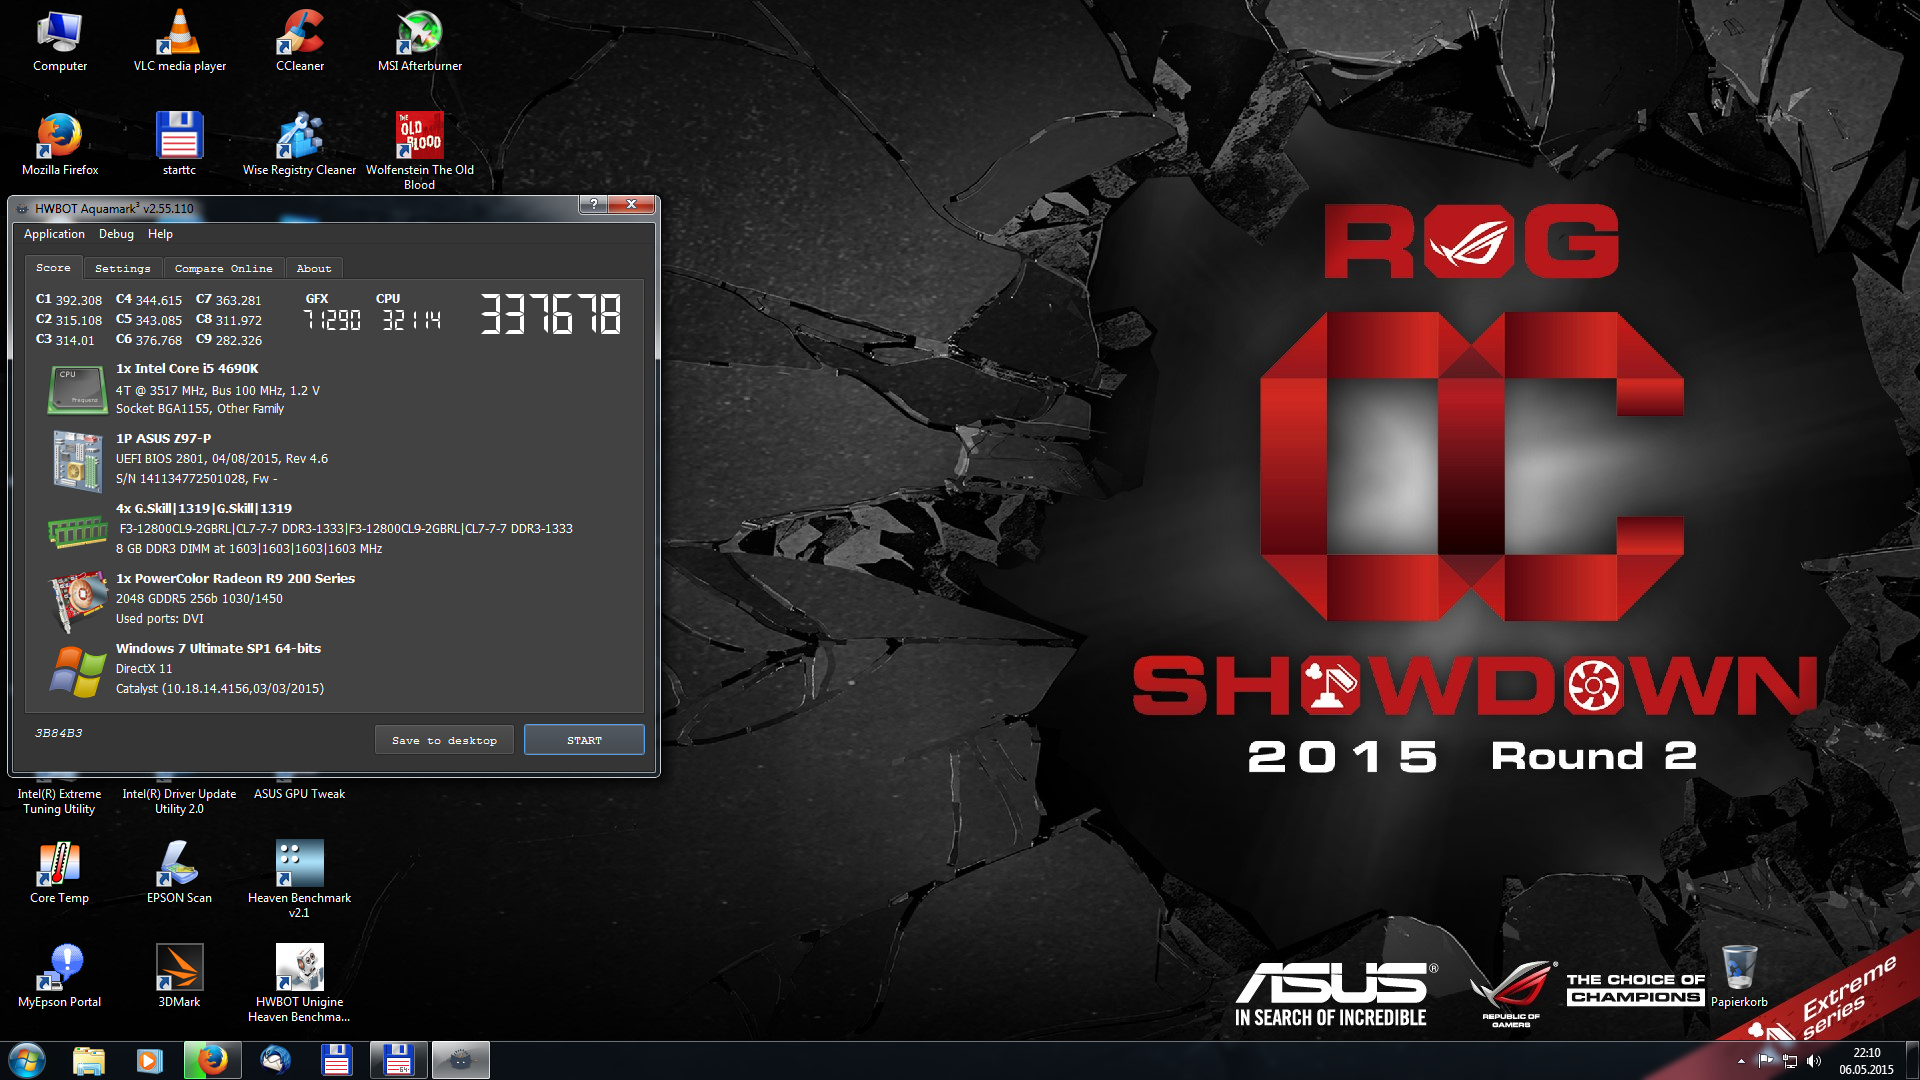Open Heaven Benchmark v2.1 shortcut
Viewport: 1920px width, 1080px height.
tap(300, 878)
